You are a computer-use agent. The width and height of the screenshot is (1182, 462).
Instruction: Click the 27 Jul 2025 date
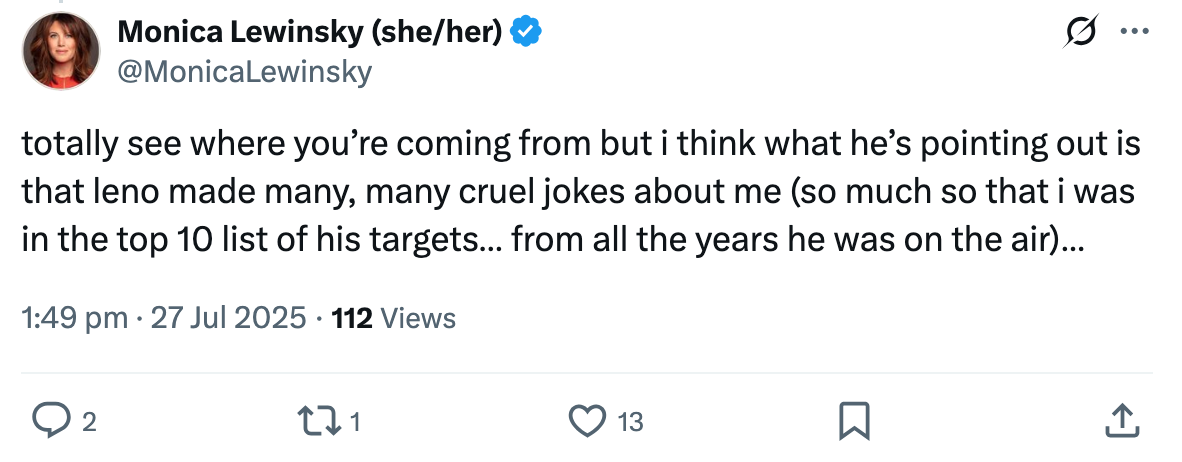pos(226,318)
